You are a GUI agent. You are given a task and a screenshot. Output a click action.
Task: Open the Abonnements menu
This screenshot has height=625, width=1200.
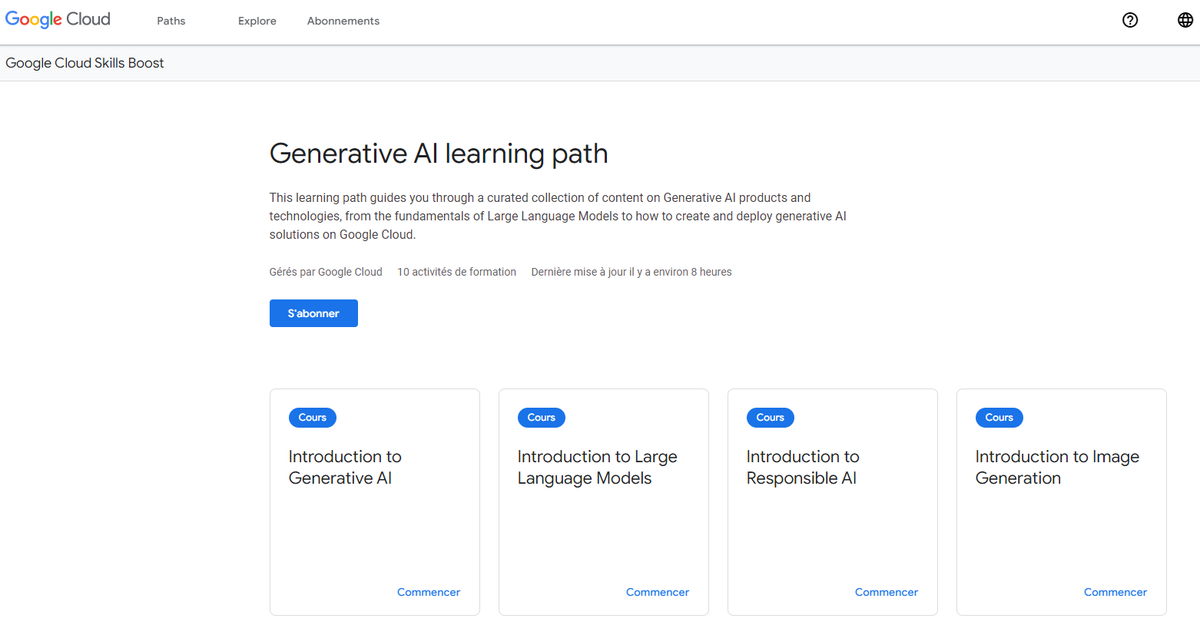click(x=343, y=21)
